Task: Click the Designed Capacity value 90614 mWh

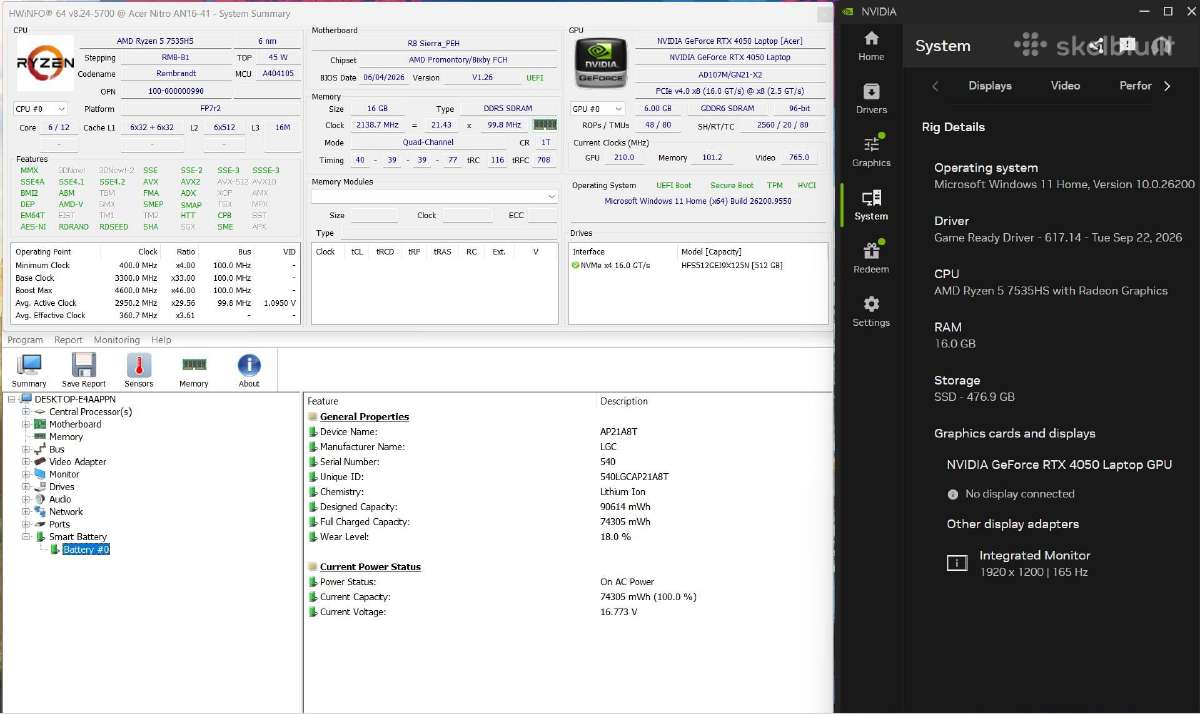Action: coord(625,507)
